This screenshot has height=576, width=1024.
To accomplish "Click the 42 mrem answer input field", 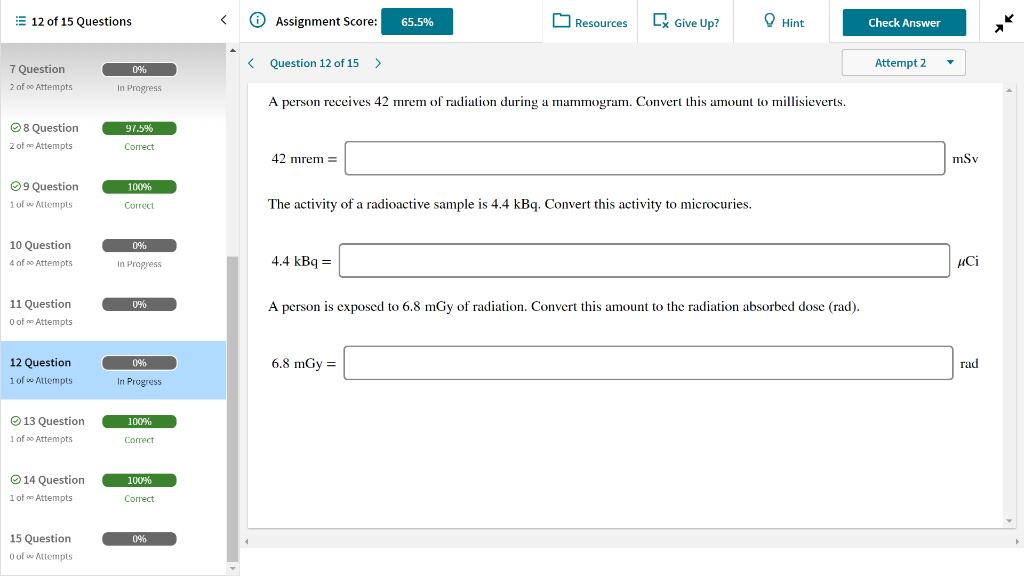I will point(645,157).
